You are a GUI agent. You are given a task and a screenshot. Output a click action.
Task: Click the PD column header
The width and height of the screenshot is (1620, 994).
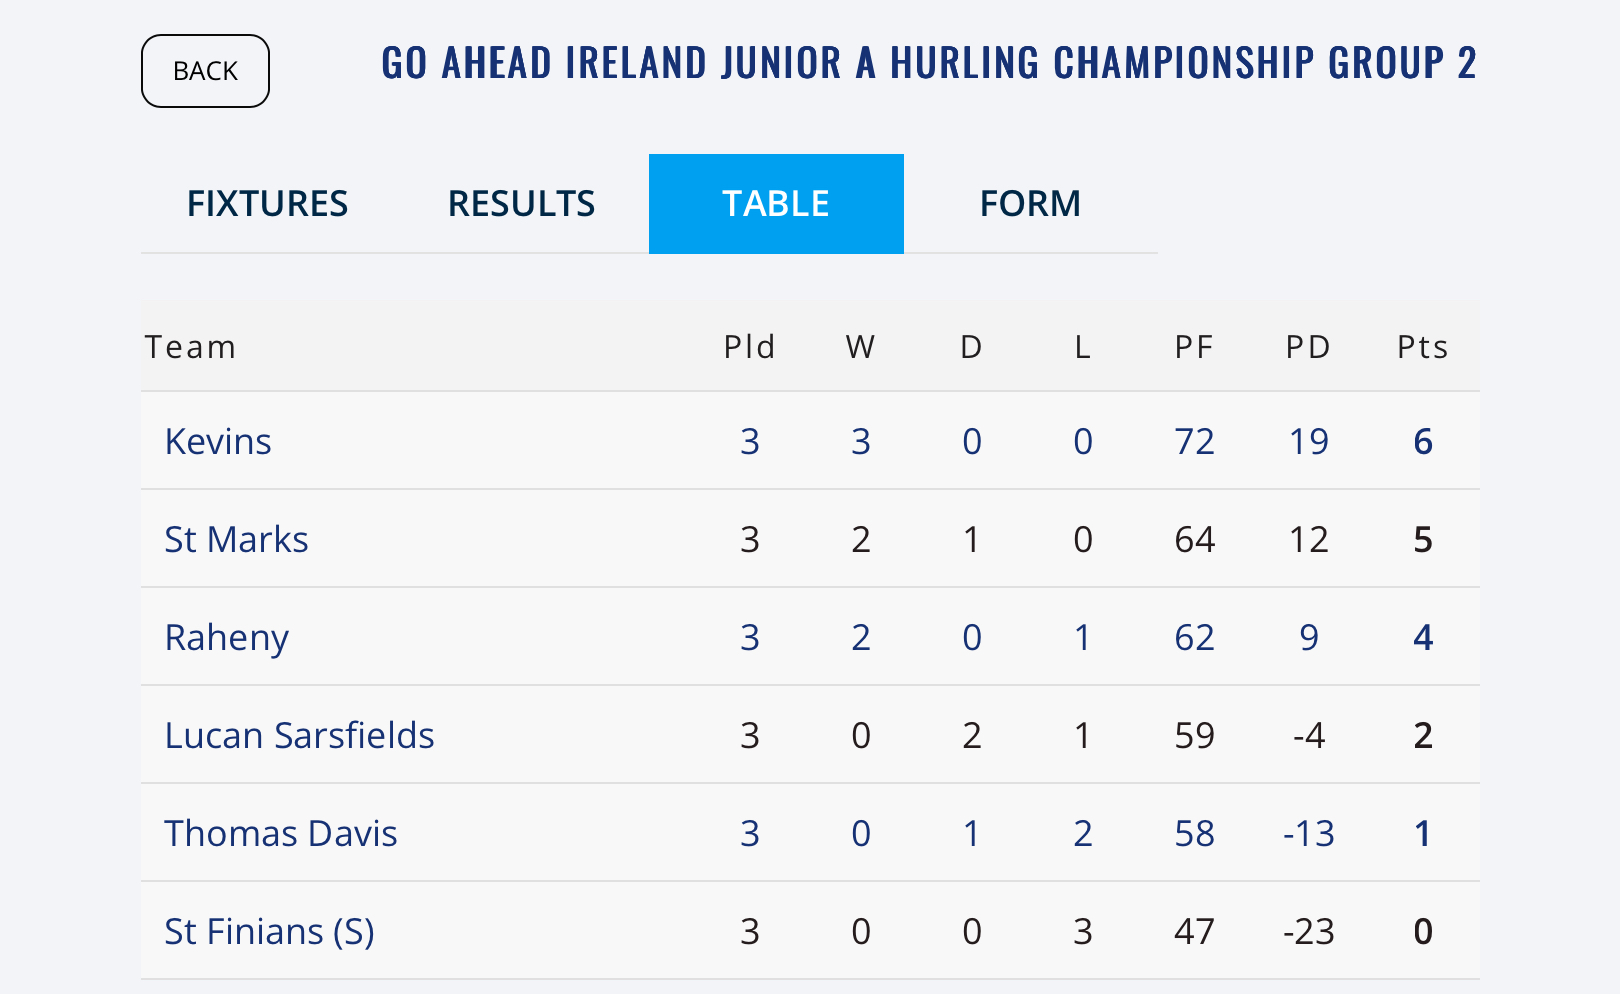[1308, 347]
